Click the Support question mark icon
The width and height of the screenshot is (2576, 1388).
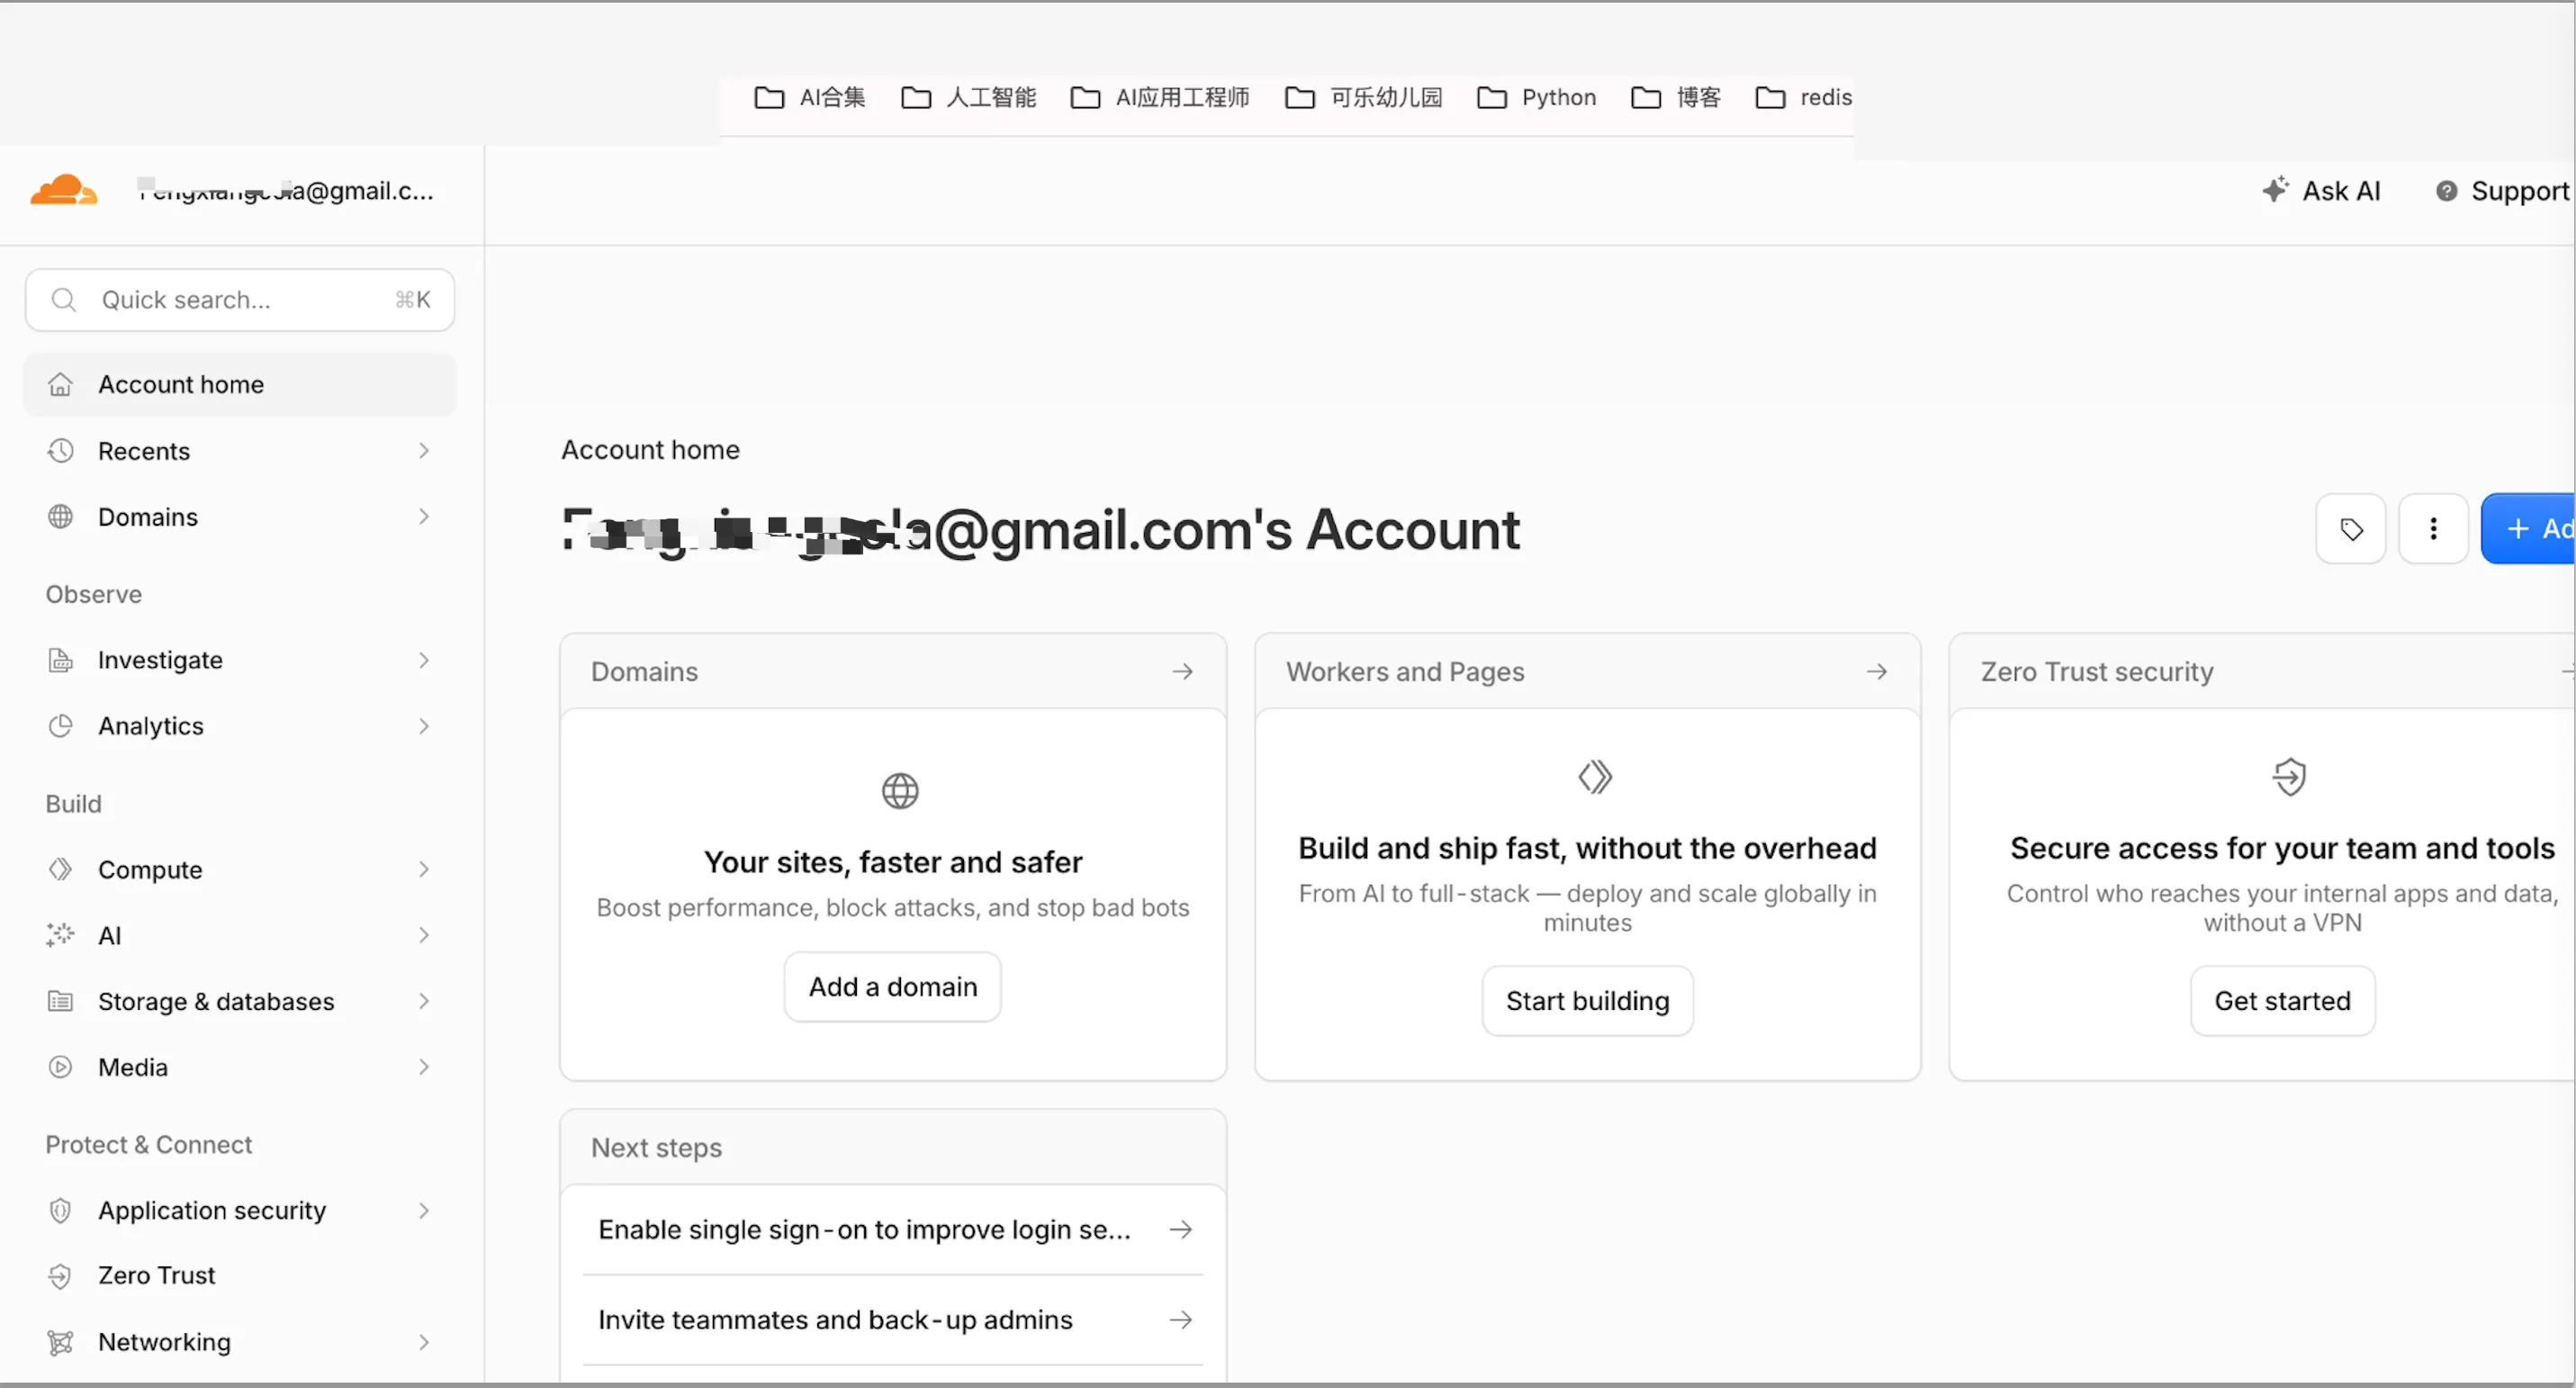2446,191
